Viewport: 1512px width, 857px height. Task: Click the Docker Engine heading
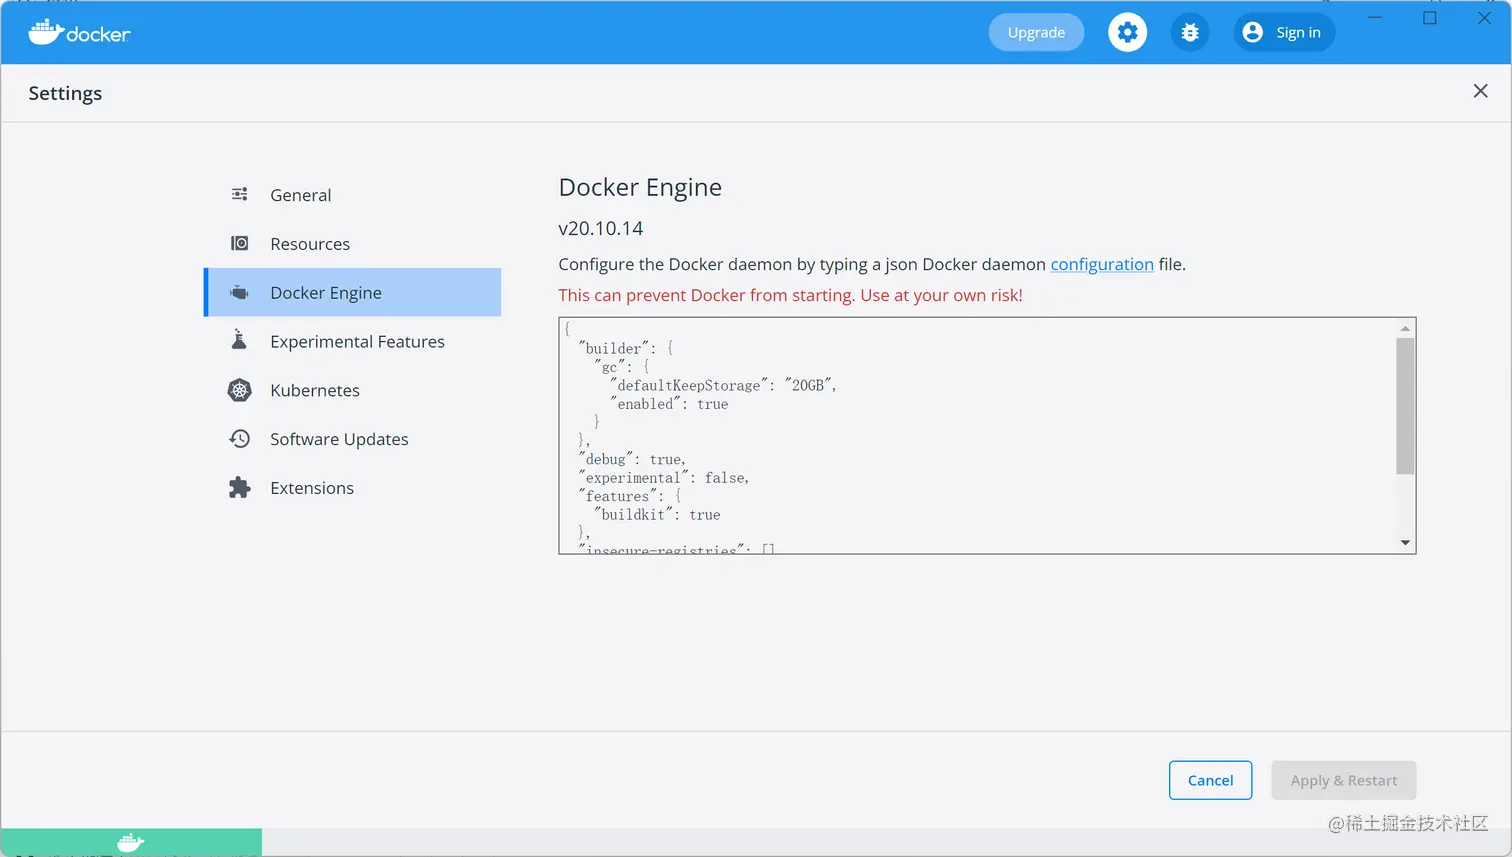640,187
